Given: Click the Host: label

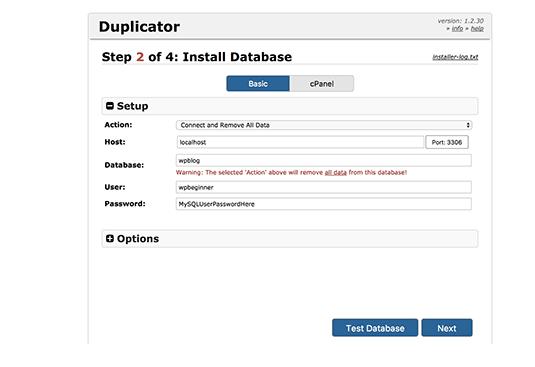Looking at the screenshot, I should (x=115, y=142).
